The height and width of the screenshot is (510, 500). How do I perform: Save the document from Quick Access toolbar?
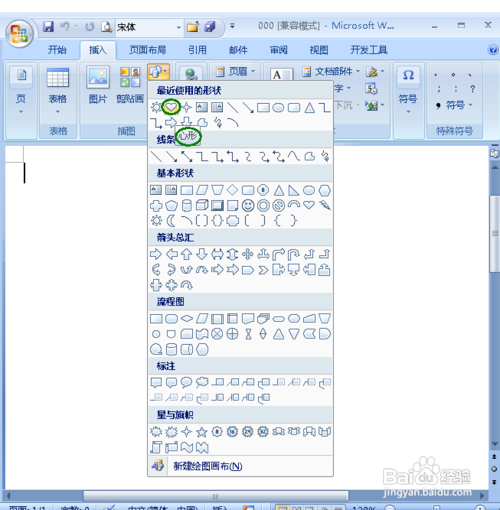click(x=48, y=26)
